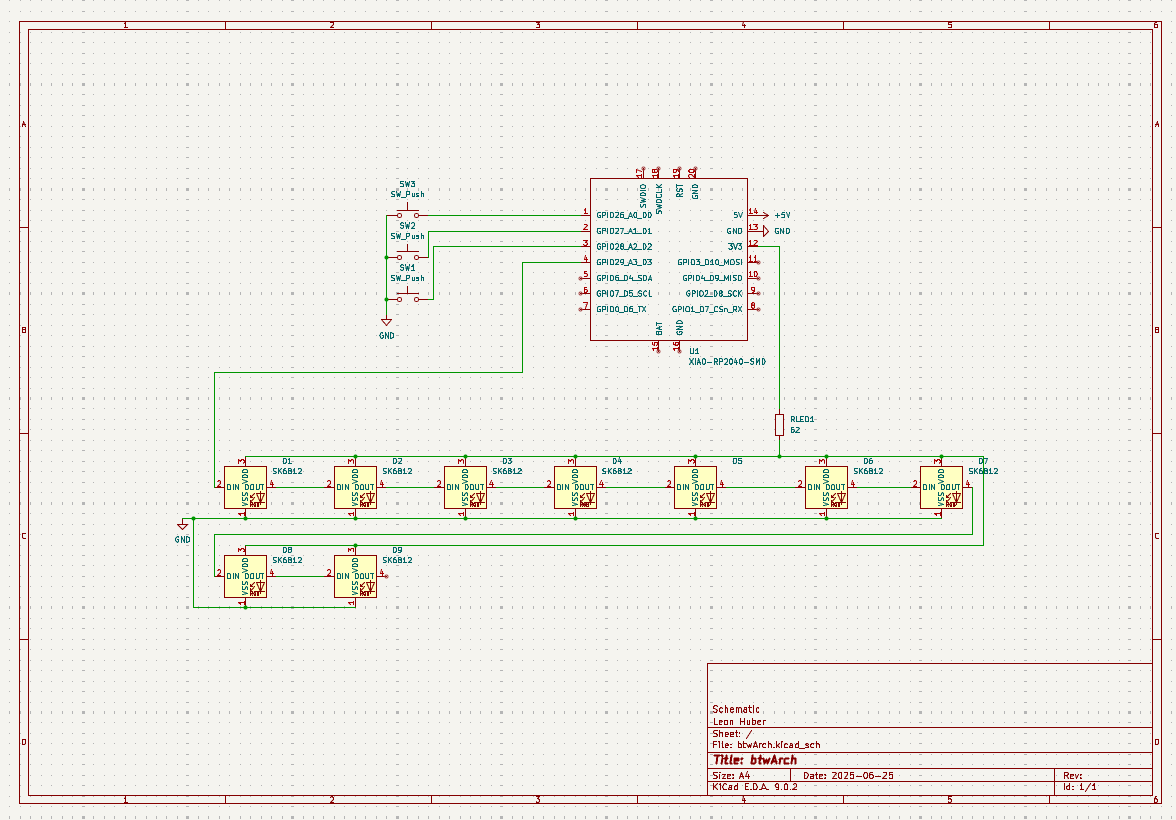The image size is (1176, 820).
Task: Select the SW3 push button symbol
Action: point(408,212)
